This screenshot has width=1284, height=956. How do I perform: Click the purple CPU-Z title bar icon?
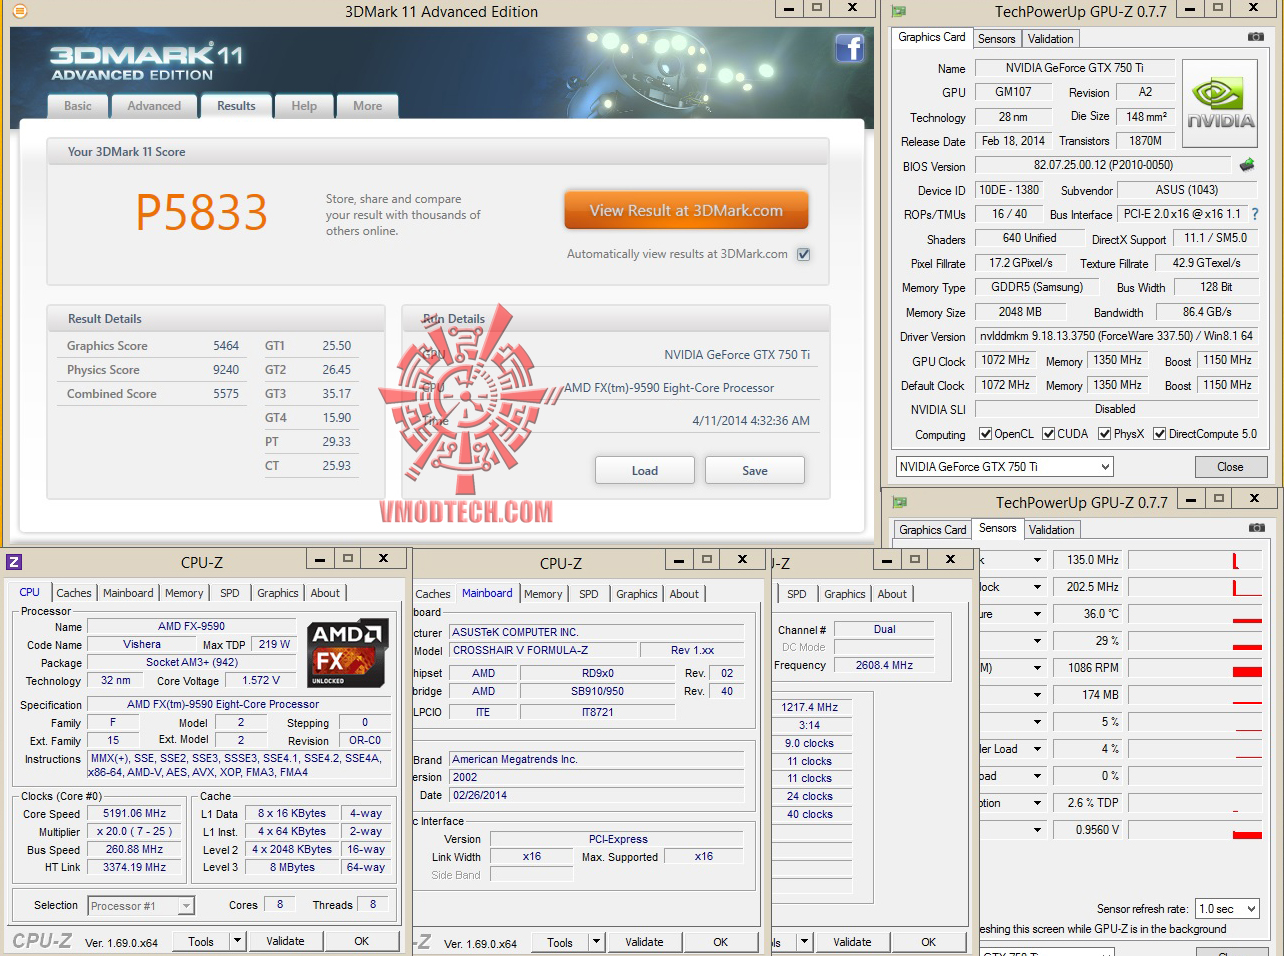coord(14,561)
